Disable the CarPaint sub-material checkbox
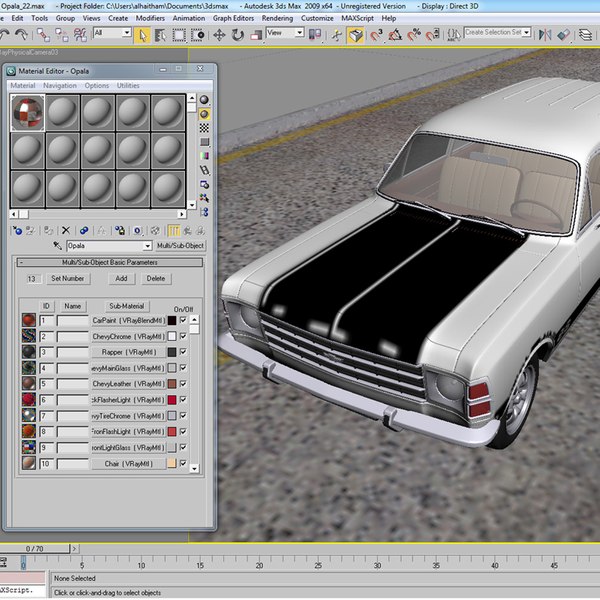The width and height of the screenshot is (600, 600). 182,321
